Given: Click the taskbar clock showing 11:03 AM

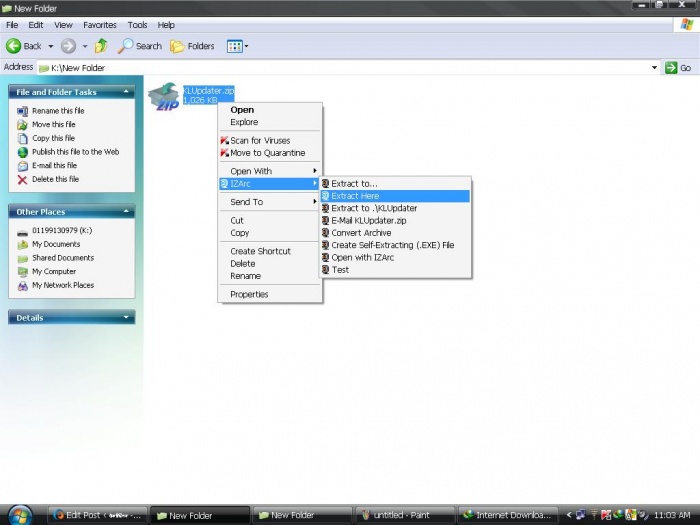Looking at the screenshot, I should [x=672, y=515].
